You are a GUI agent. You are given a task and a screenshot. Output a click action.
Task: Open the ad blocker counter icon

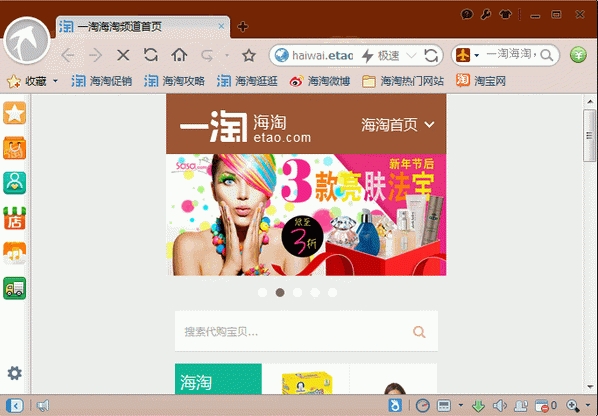tap(546, 405)
